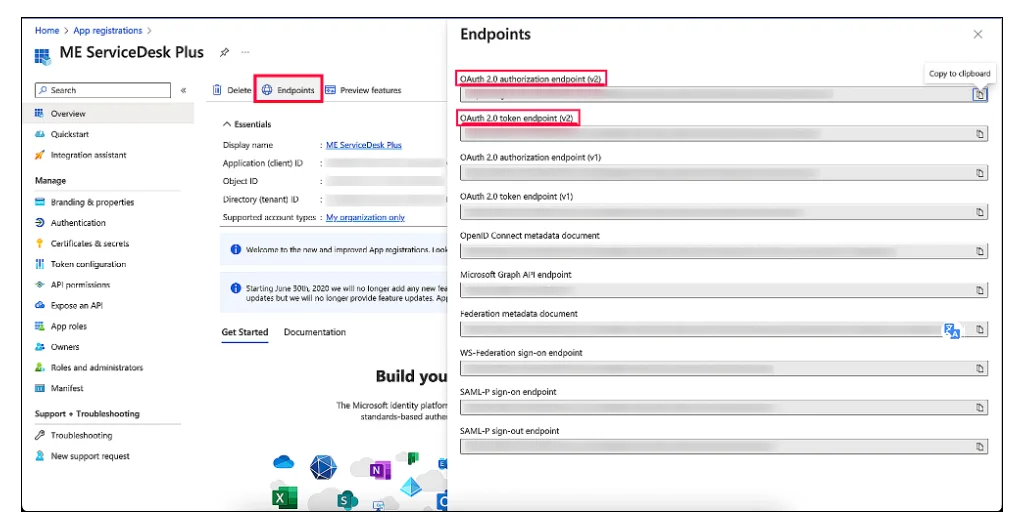The width and height of the screenshot is (1025, 529).
Task: Copy the SAML-P sign-out endpoint URL
Action: pyautogui.click(x=980, y=447)
